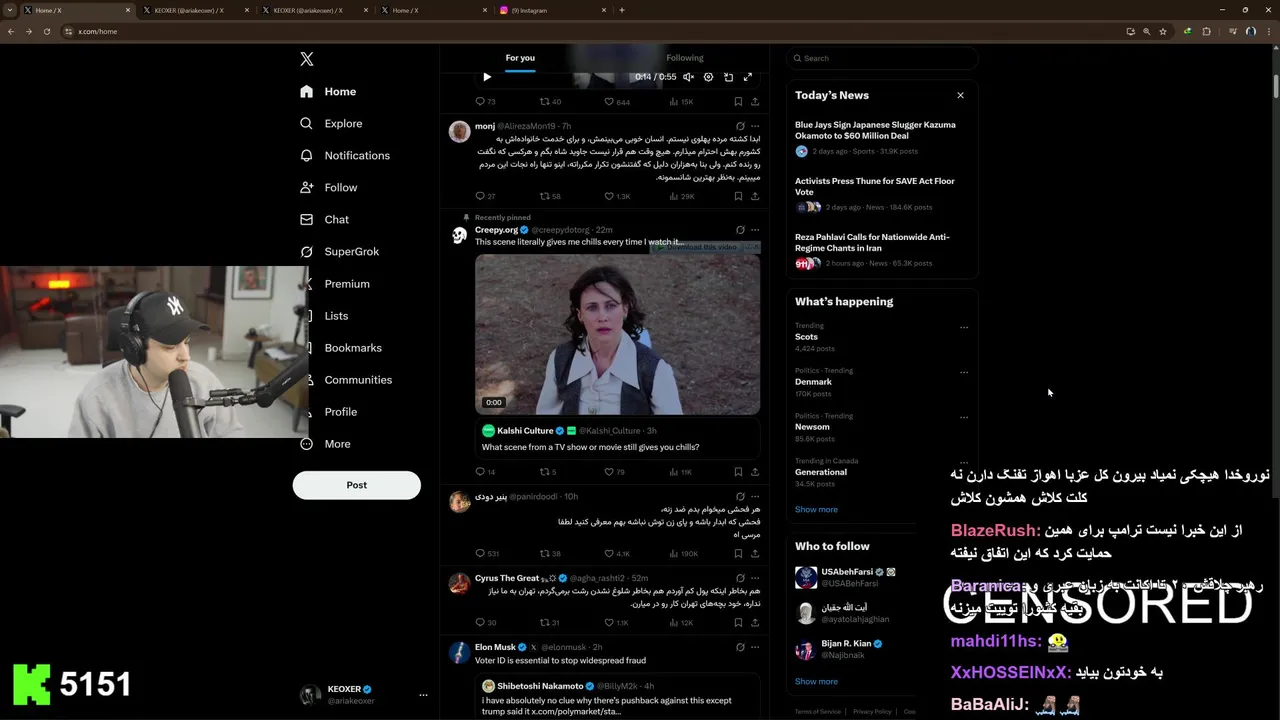Reload the page in the browser toolbar

(46, 31)
